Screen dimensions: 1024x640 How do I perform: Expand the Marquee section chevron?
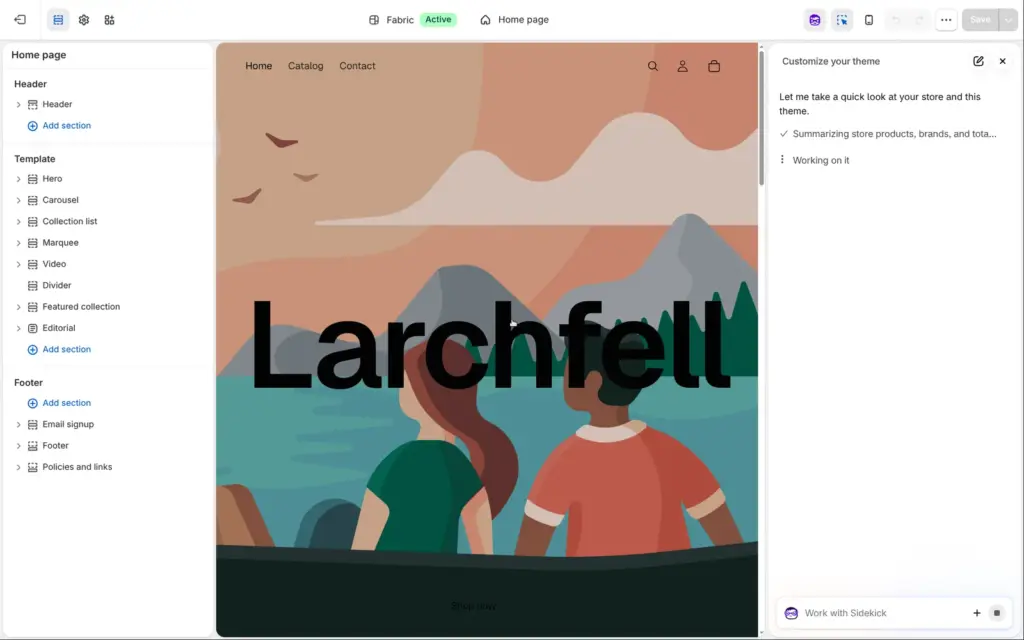coord(18,243)
